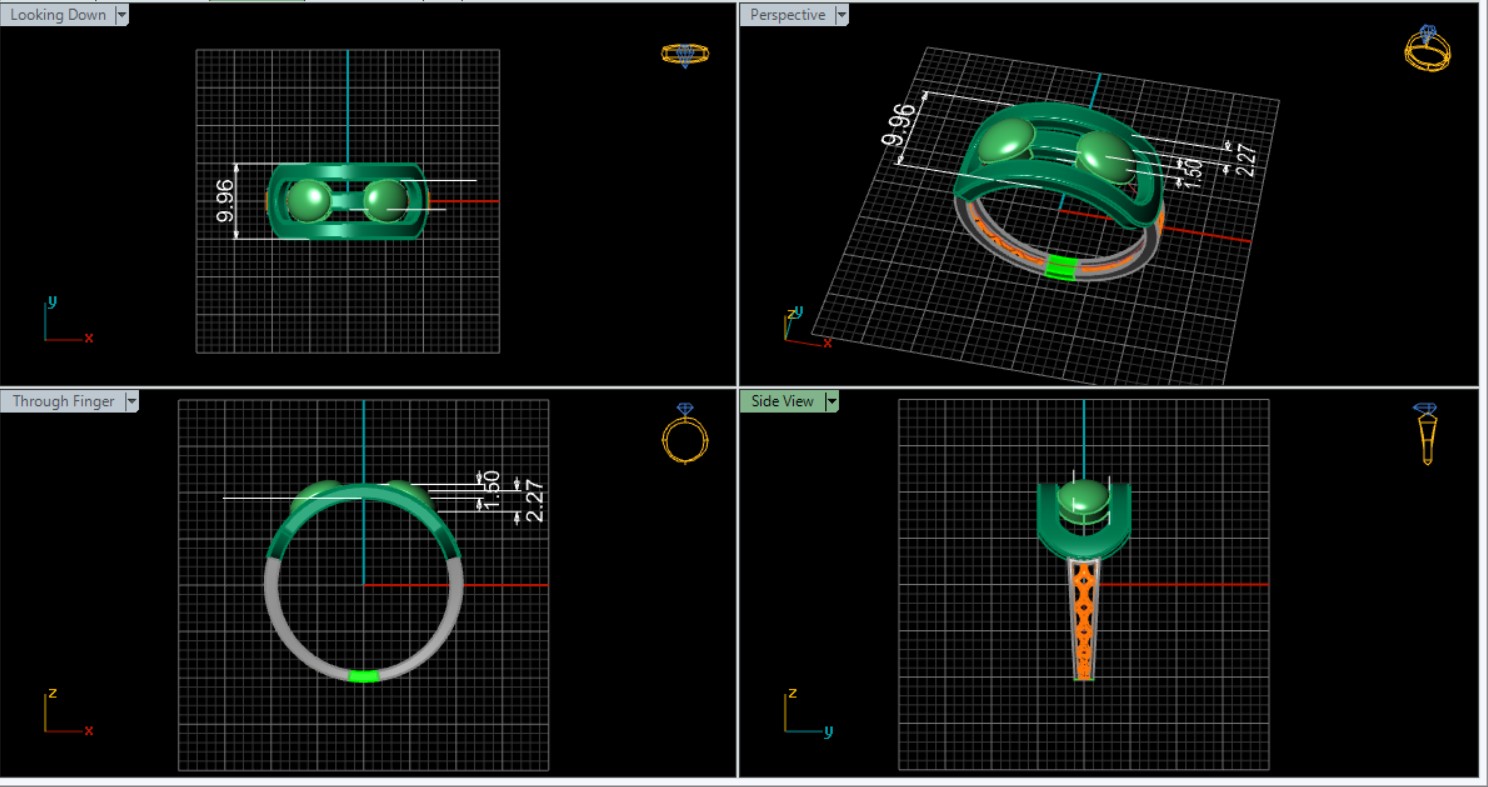Click the axis indicator in Side View viewport

pyautogui.click(x=805, y=712)
